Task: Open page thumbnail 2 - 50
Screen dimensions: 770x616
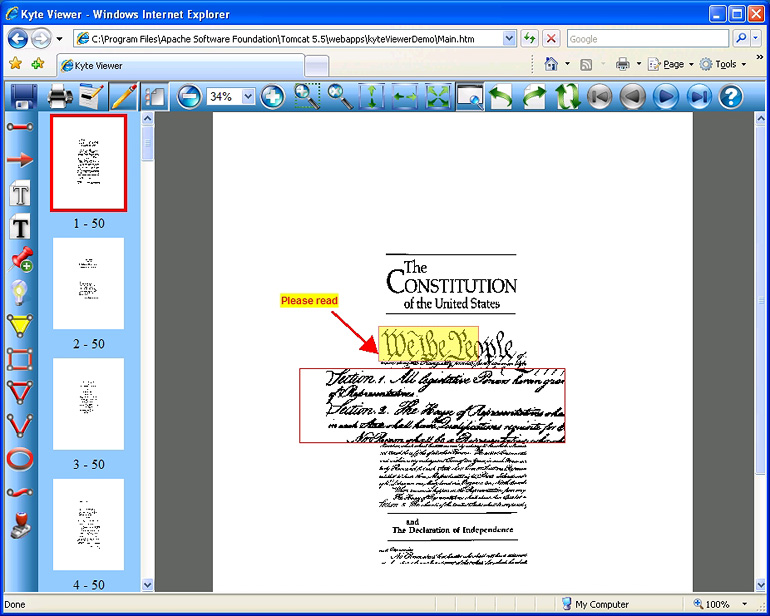Action: click(x=88, y=283)
